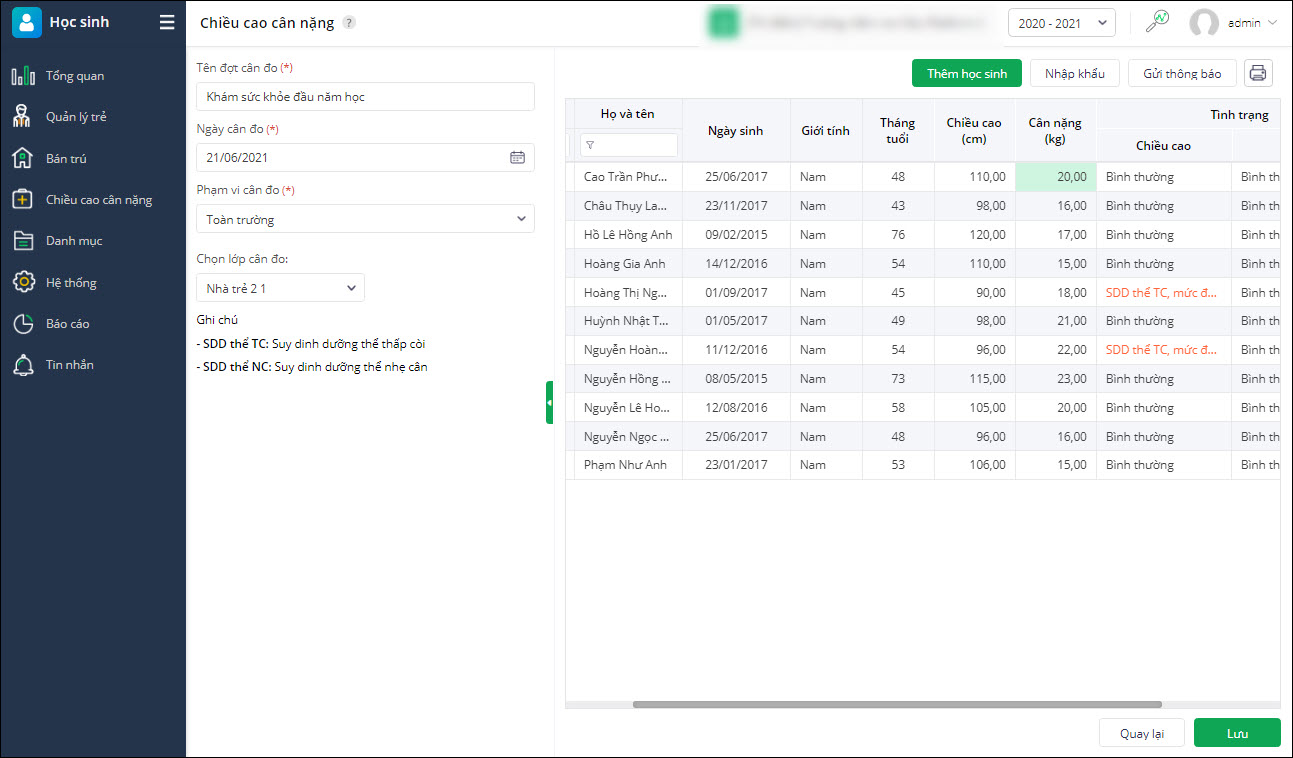Open the school year 2020 - 2021 dropdown

pos(1061,23)
